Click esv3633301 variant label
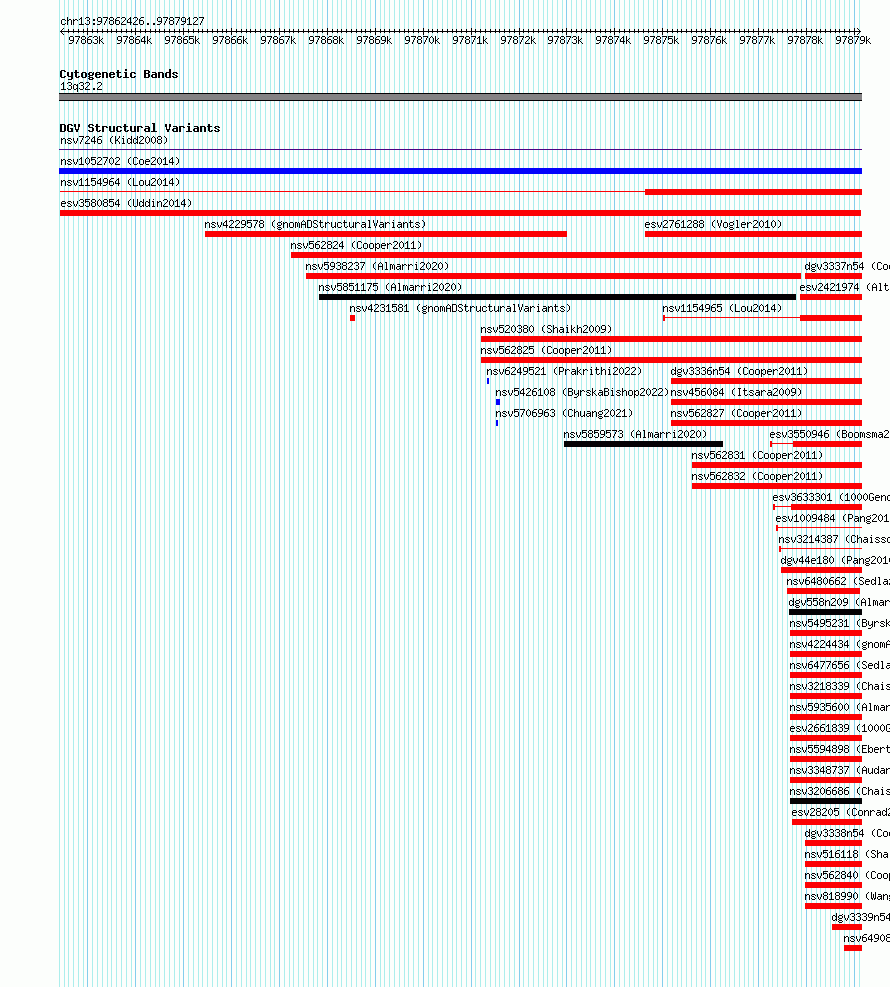 tap(831, 497)
